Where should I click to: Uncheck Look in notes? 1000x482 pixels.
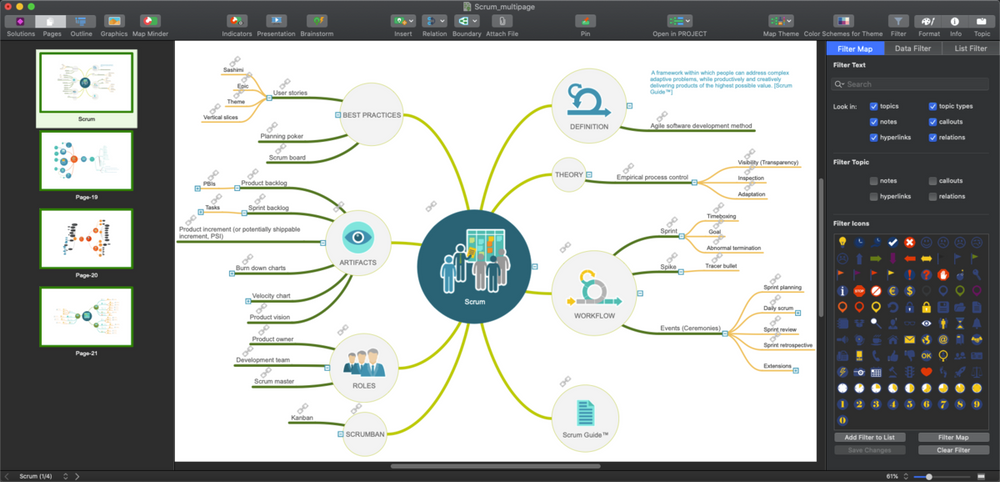874,121
